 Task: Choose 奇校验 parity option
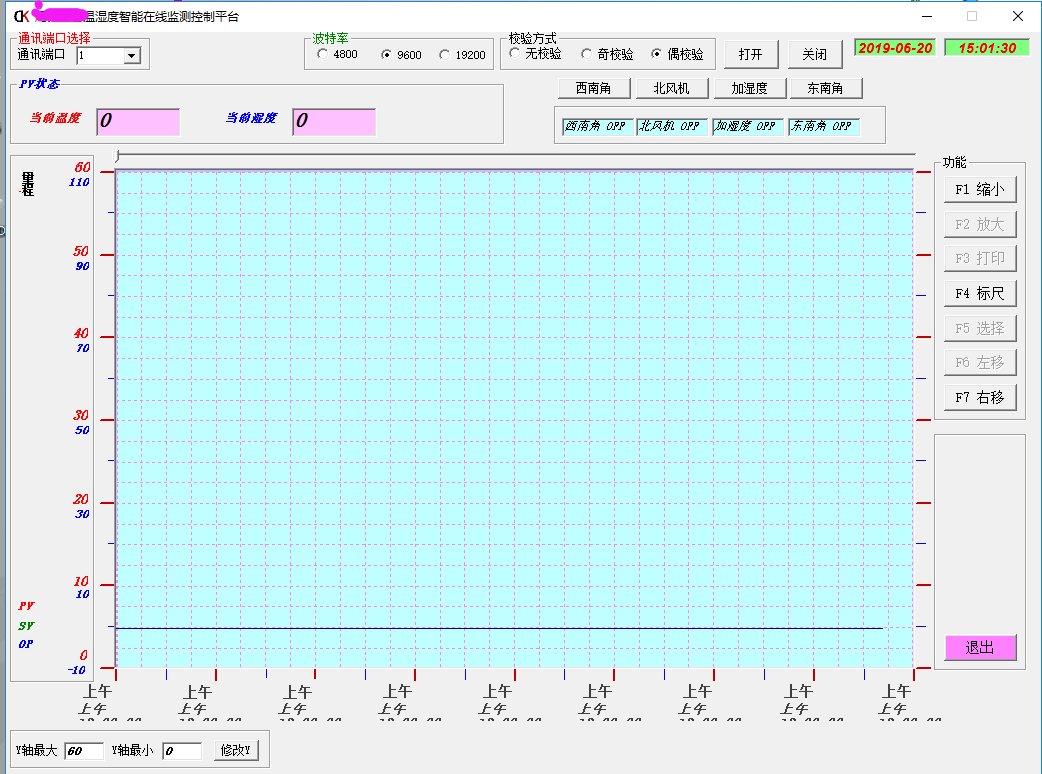(x=587, y=54)
